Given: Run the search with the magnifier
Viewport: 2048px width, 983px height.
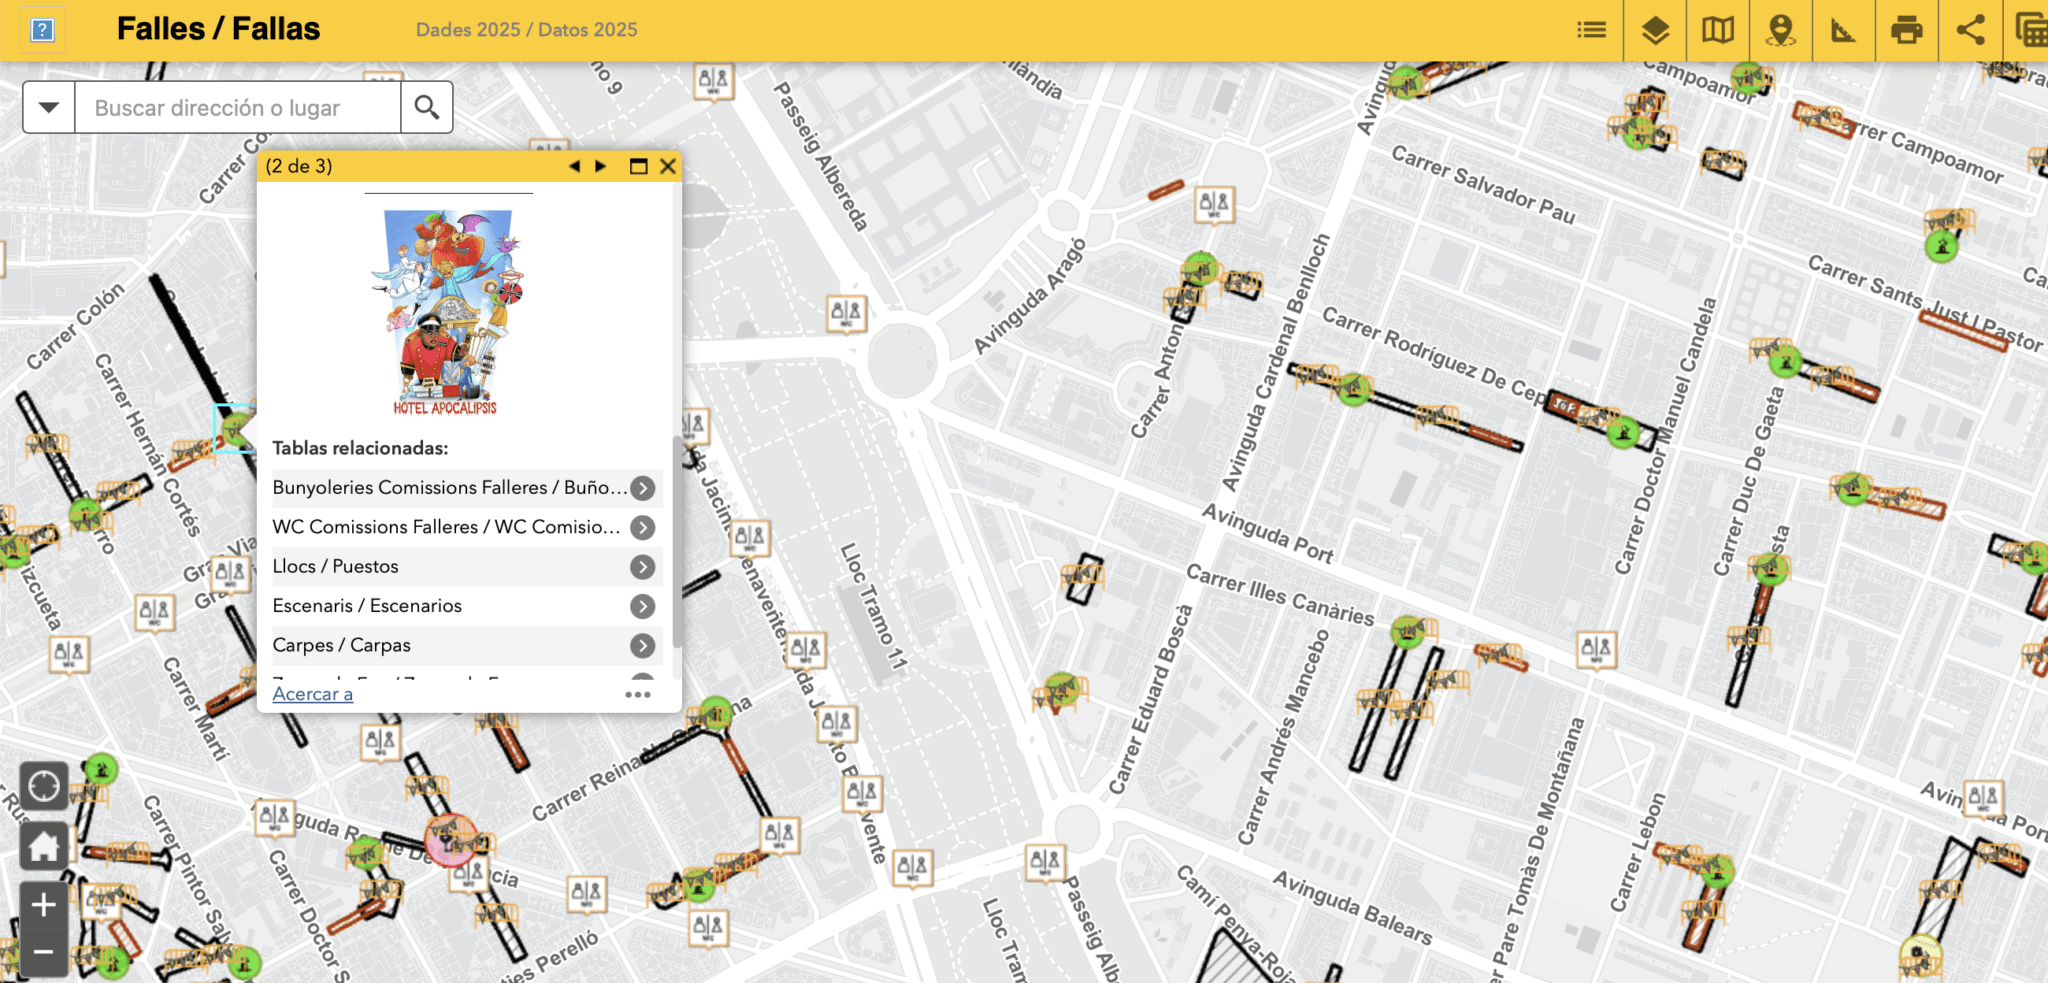Looking at the screenshot, I should click(427, 107).
